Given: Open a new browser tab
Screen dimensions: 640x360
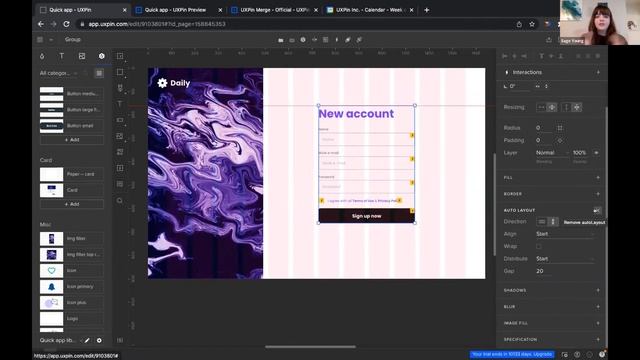Looking at the screenshot, I should point(427,10).
